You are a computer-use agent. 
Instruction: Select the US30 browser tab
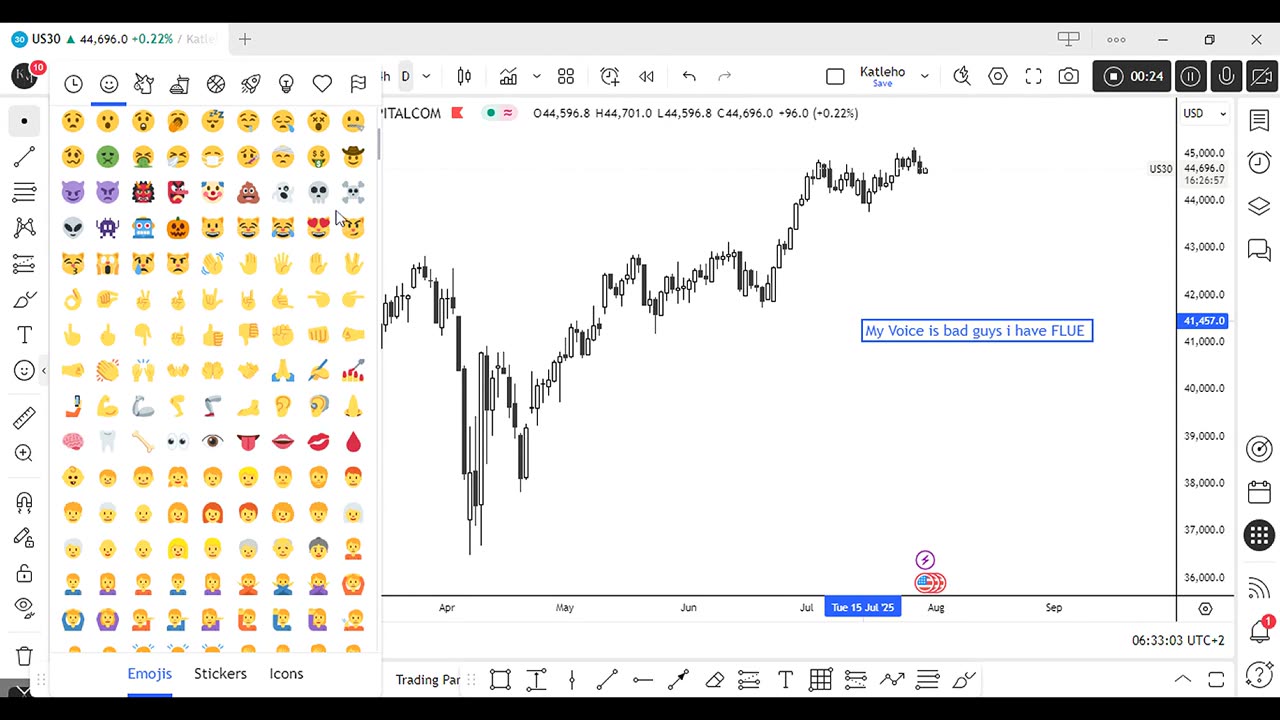tap(114, 39)
